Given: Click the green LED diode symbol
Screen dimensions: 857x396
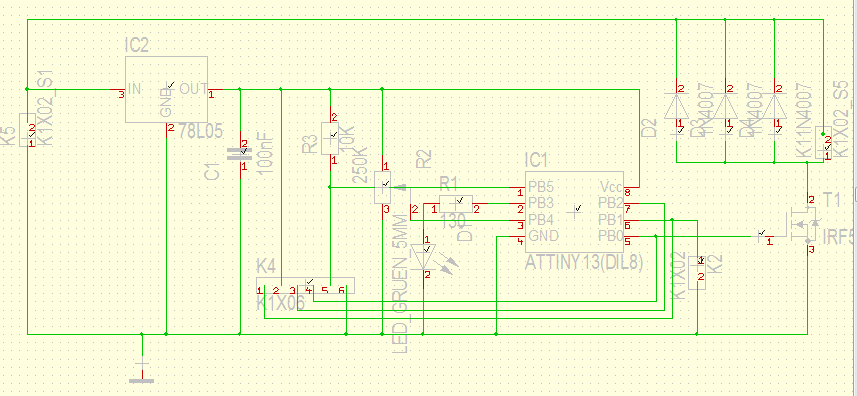Looking at the screenshot, I should [x=425, y=256].
